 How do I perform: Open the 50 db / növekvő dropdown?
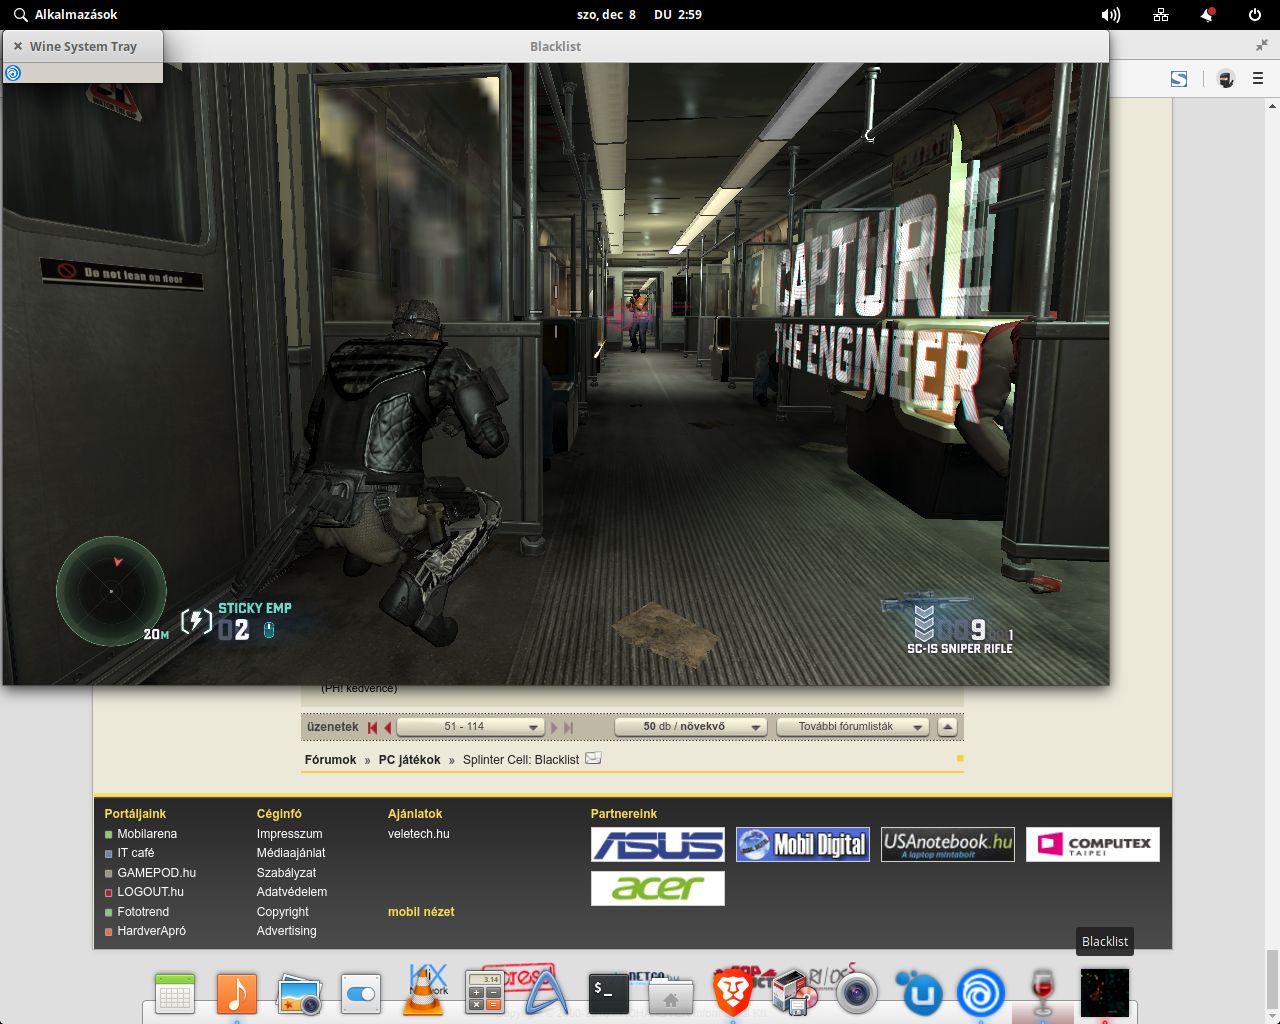(691, 727)
